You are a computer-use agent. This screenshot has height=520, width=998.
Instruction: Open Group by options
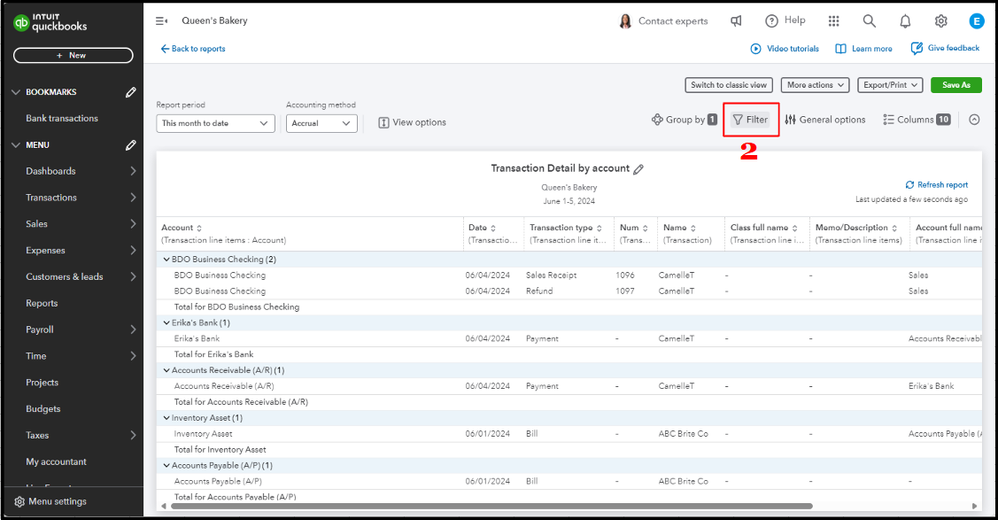[x=684, y=120]
